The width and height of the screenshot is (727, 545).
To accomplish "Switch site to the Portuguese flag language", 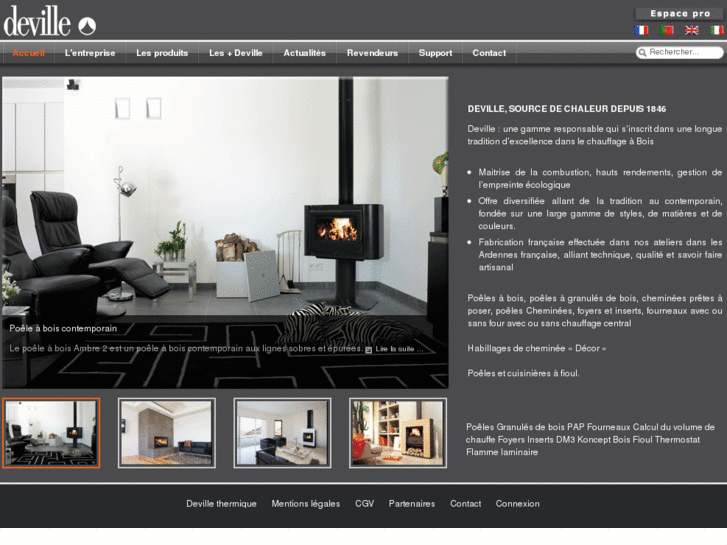I will 667,30.
